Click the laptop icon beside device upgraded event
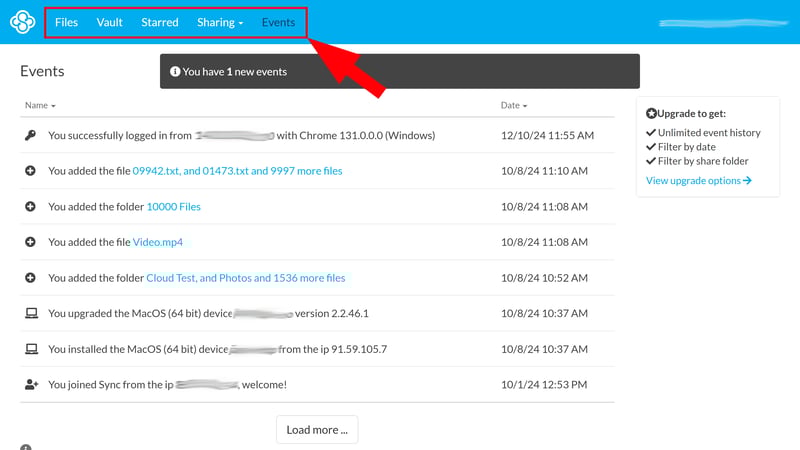 30,313
